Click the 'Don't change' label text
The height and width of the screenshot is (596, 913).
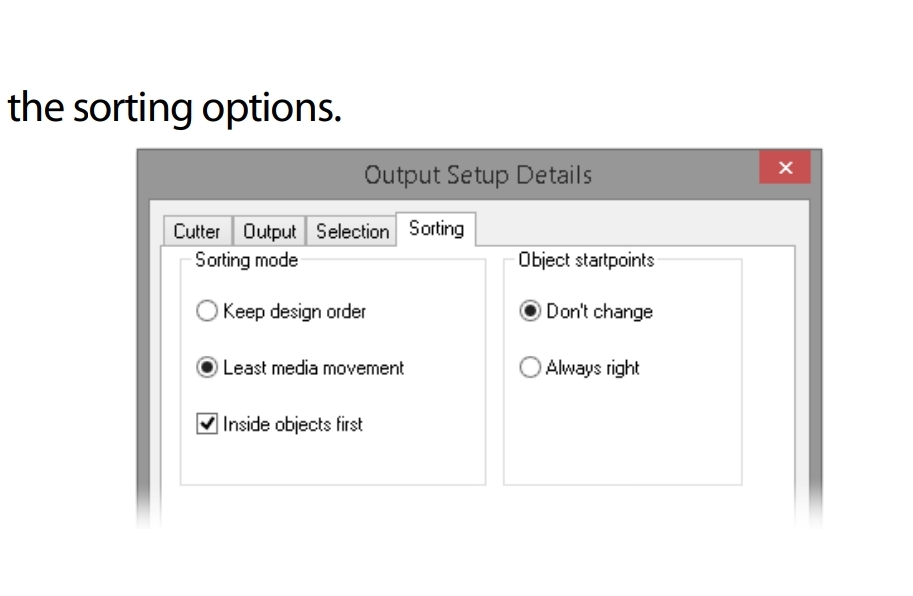click(600, 311)
